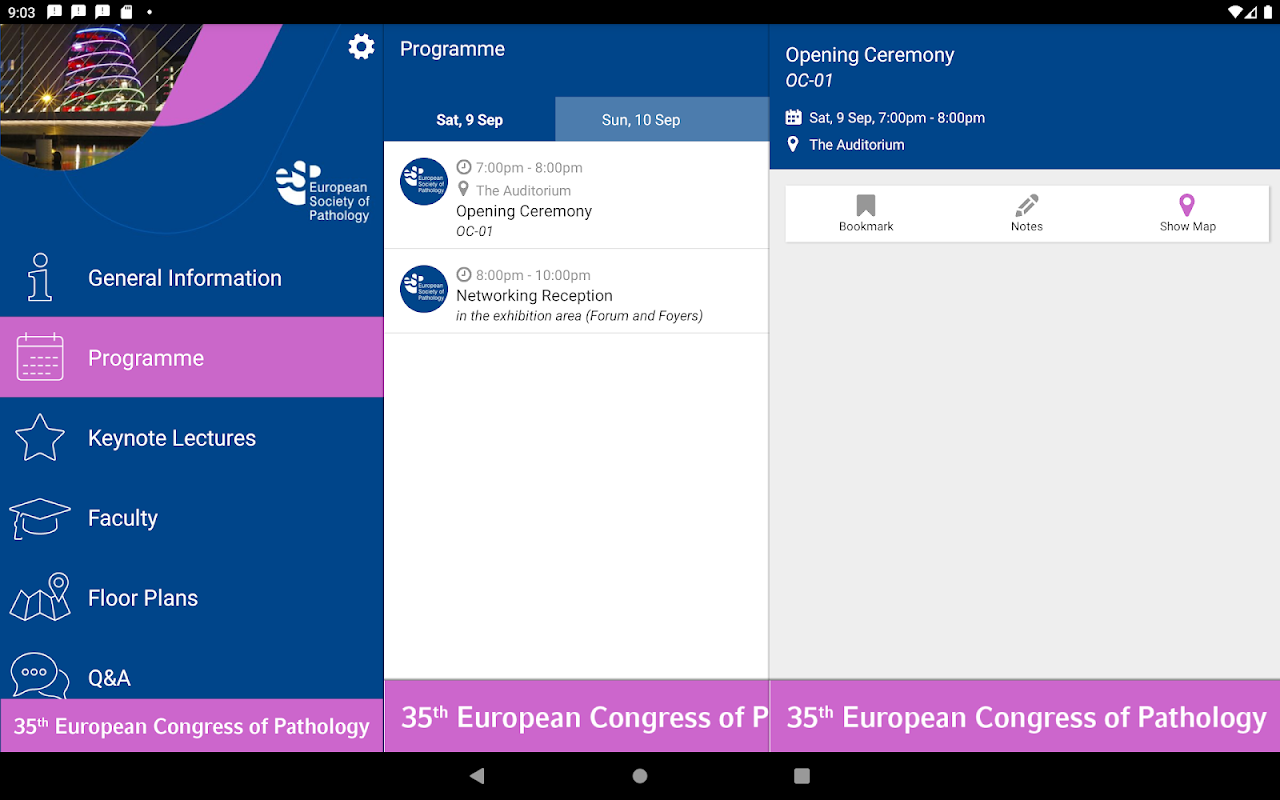Select Programme in the sidebar
Viewport: 1280px width, 800px height.
point(191,357)
